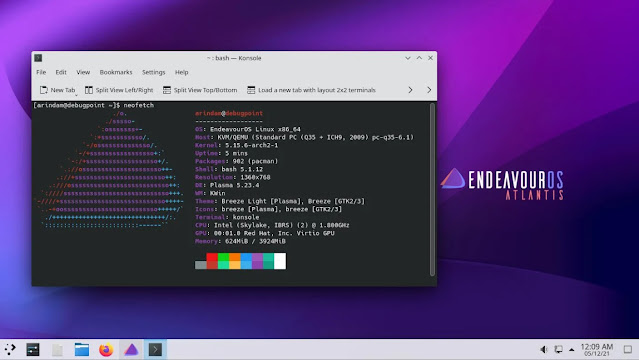Minimize the Konsole window
The height and width of the screenshot is (360, 639).
click(x=408, y=58)
